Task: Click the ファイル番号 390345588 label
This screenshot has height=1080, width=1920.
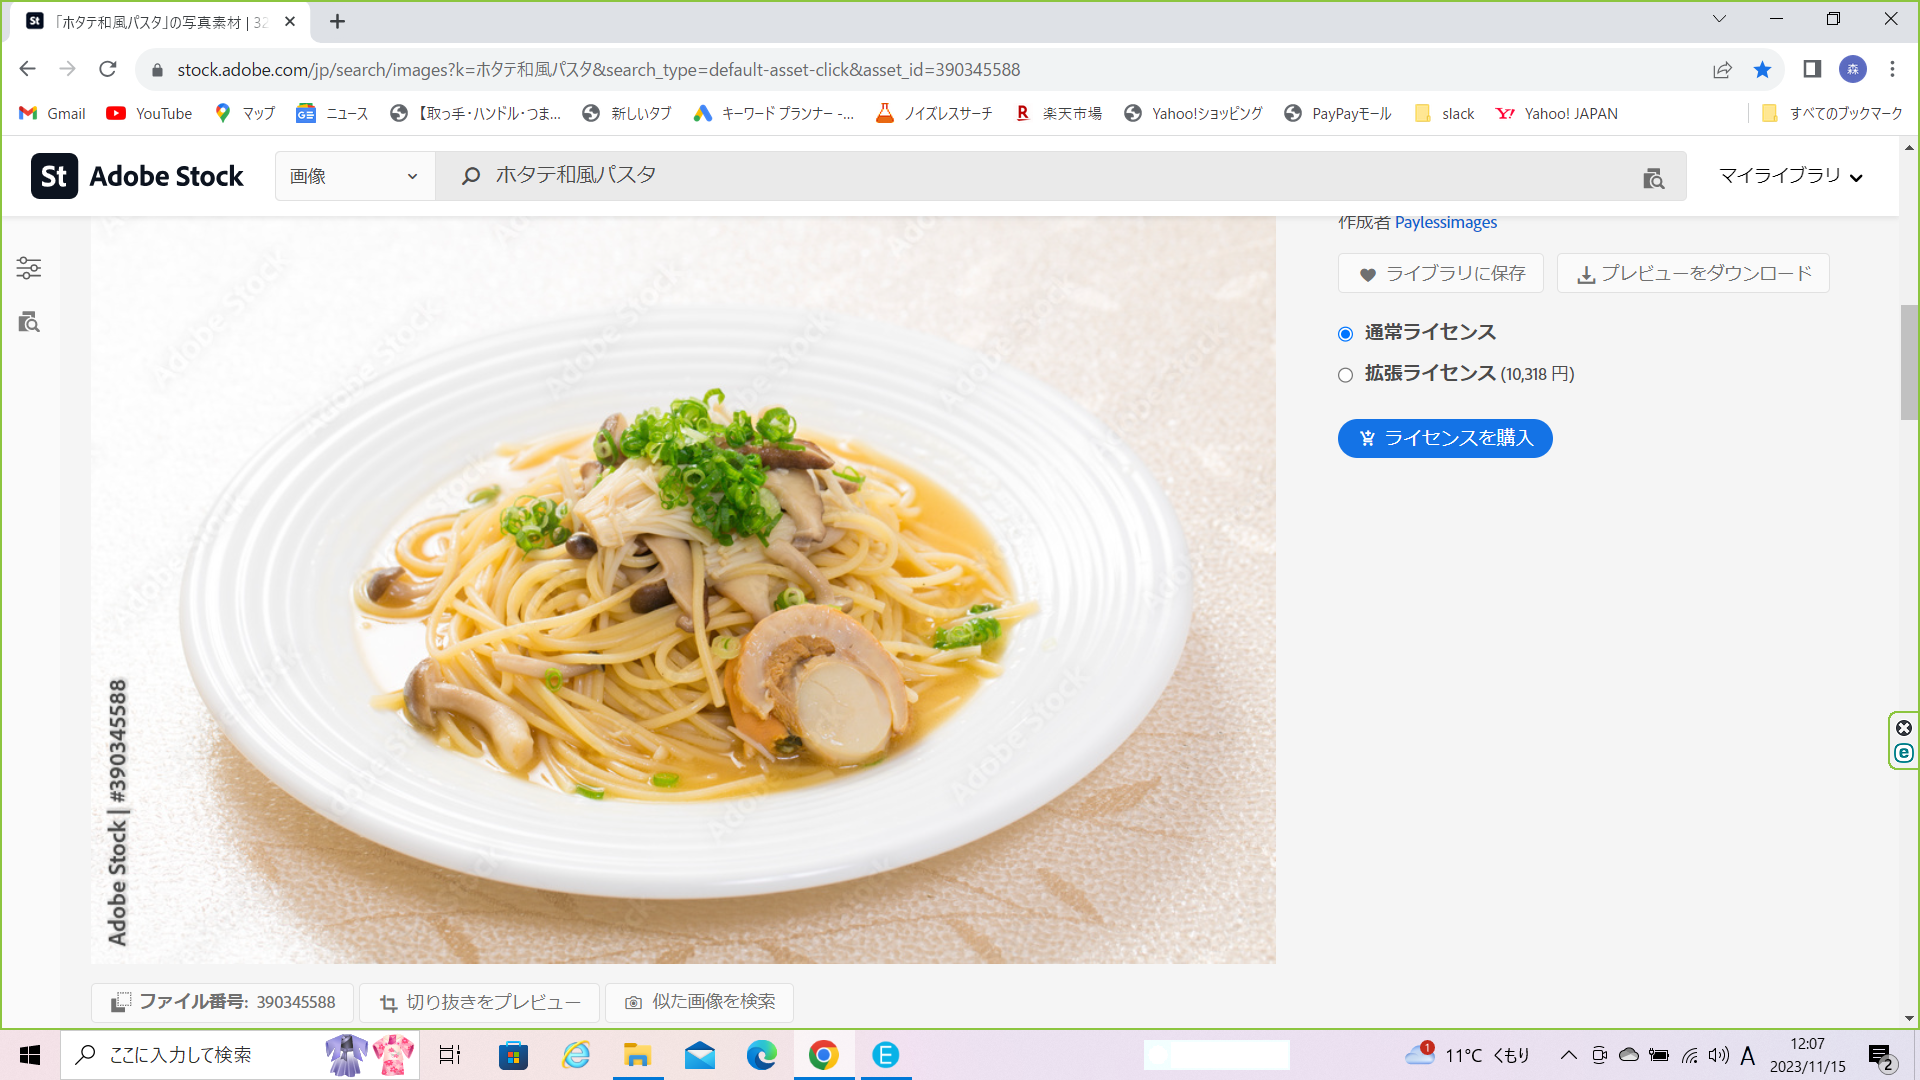Action: pos(223,1002)
